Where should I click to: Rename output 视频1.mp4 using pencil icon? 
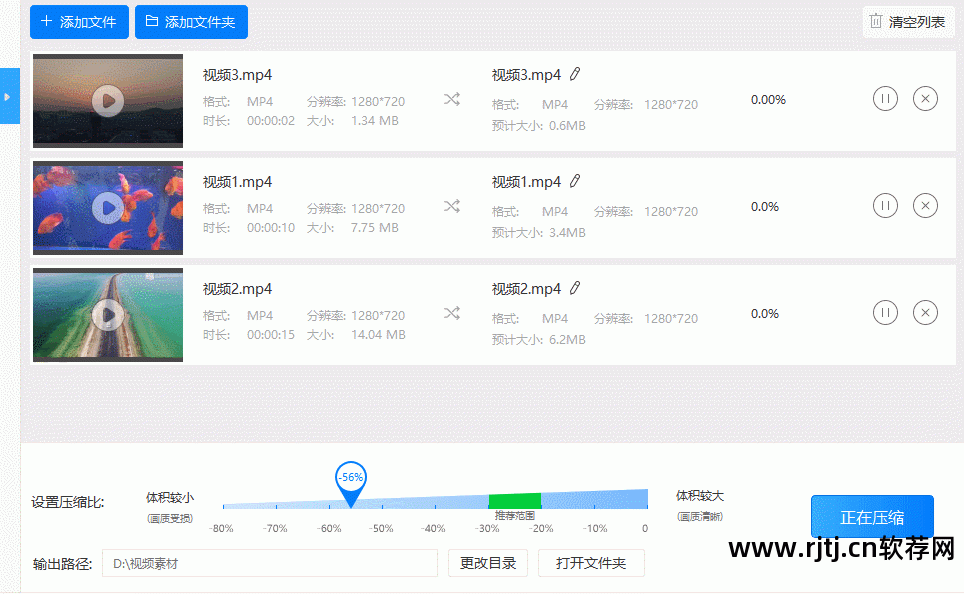pyautogui.click(x=575, y=181)
